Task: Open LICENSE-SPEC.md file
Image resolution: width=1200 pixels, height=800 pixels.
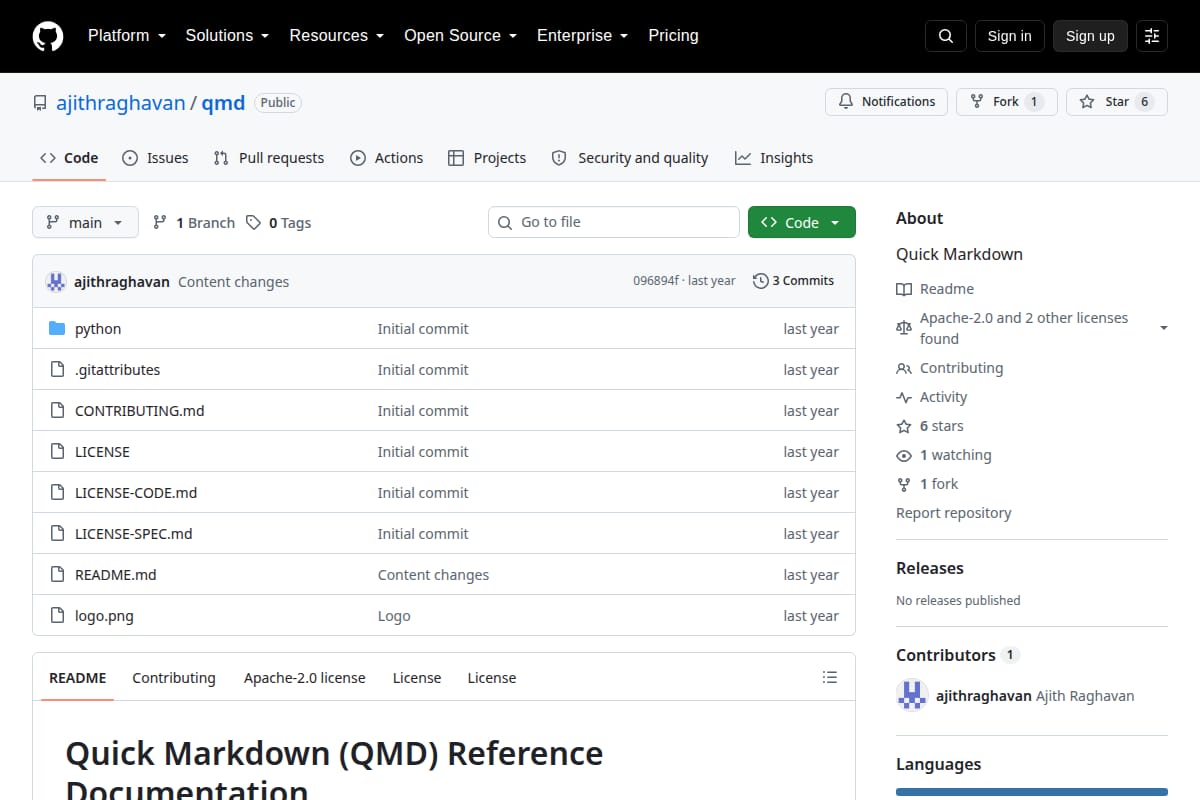Action: tap(134, 534)
